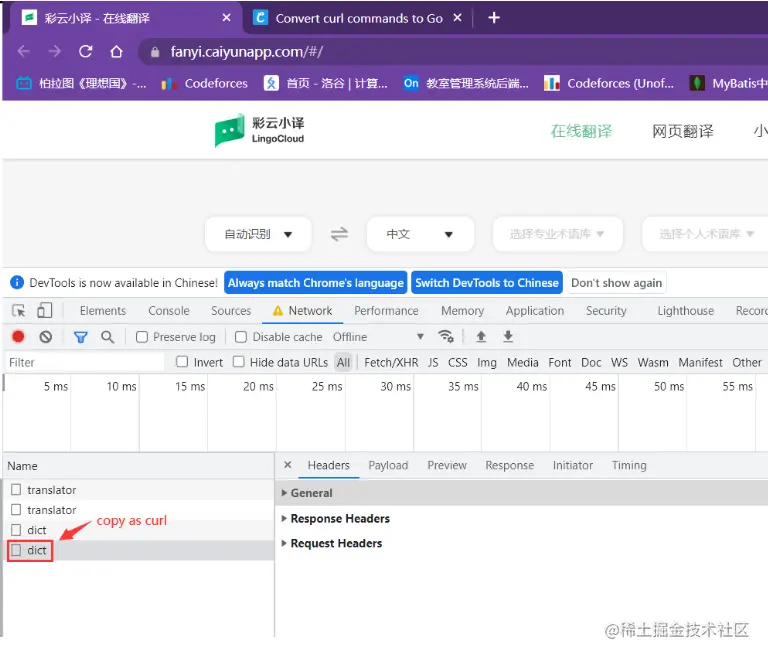Screen dimensions: 768x658
Task: Open the Preview tab
Action: [447, 465]
